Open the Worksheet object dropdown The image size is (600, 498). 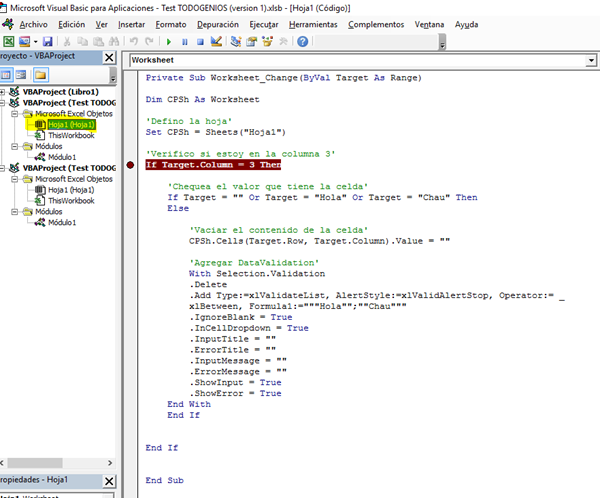(592, 60)
